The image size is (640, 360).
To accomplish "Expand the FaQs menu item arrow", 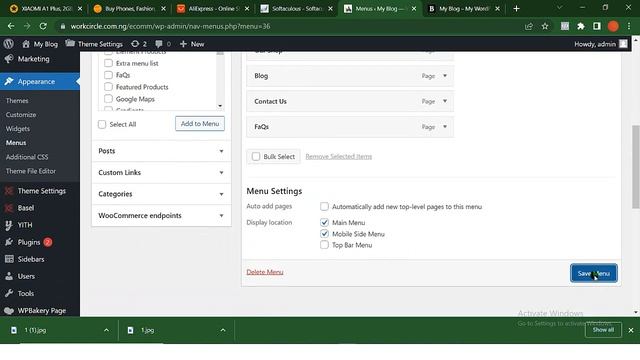I will [445, 127].
